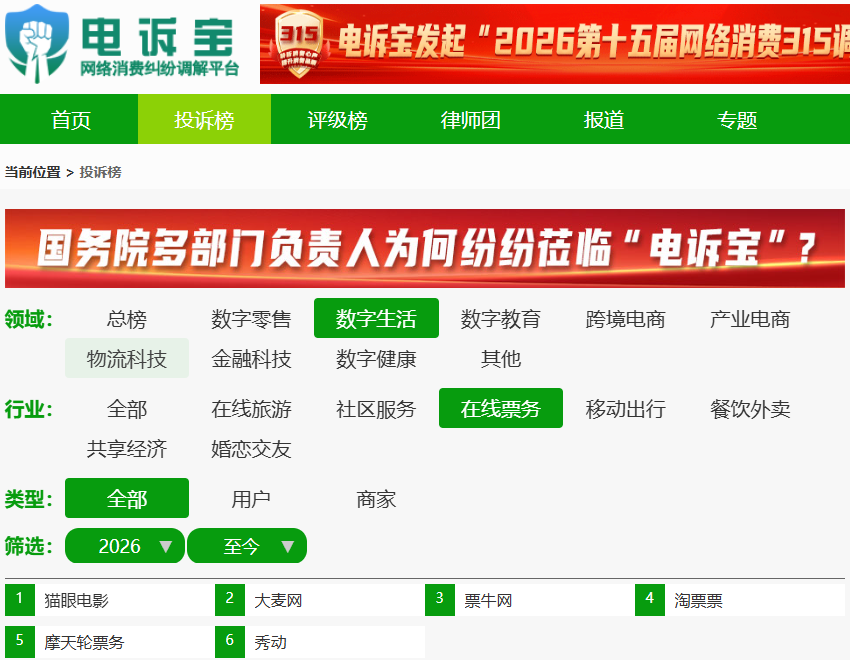
Task: Open the 评级榜 navigation tab
Action: 337,119
